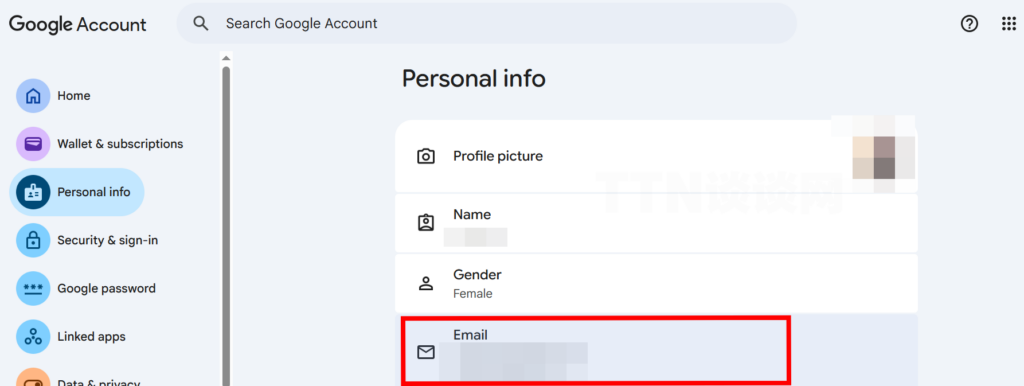Open the Name row

pos(656,223)
